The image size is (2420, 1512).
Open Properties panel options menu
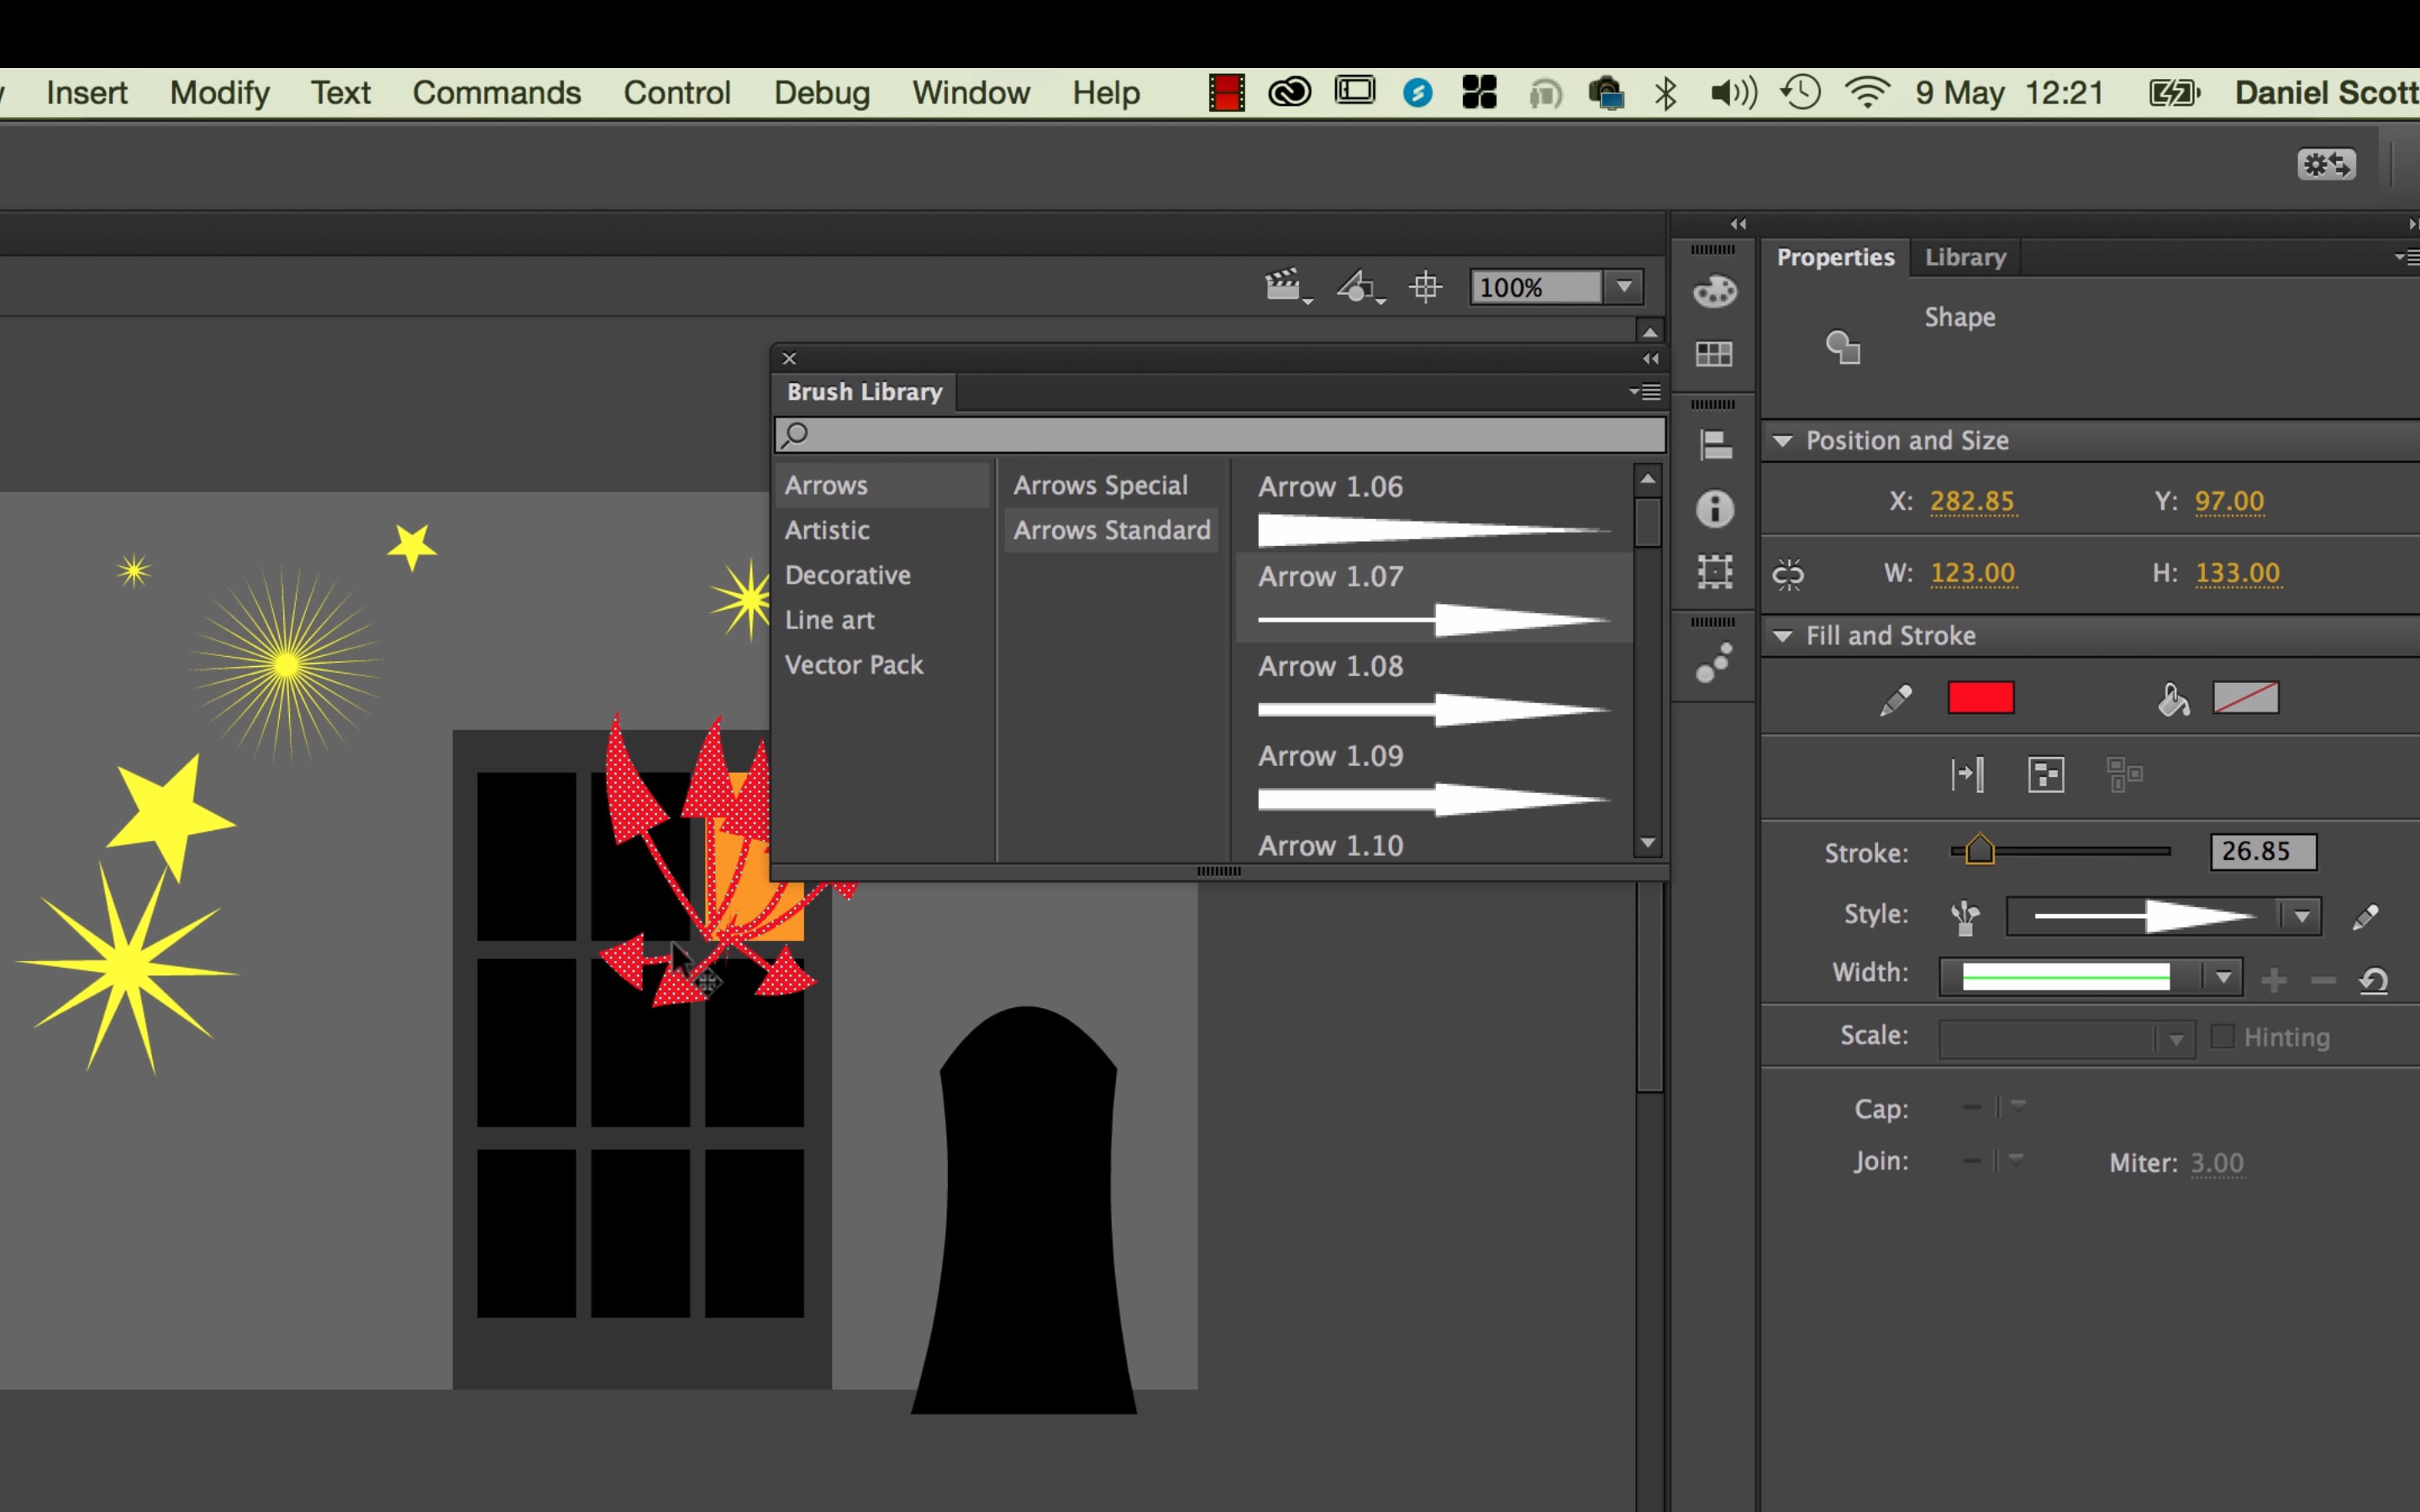2407,257
